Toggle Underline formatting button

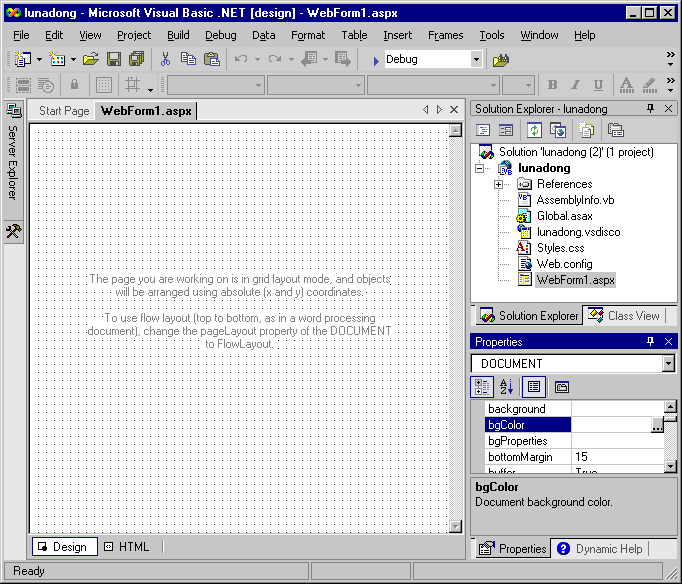[598, 85]
